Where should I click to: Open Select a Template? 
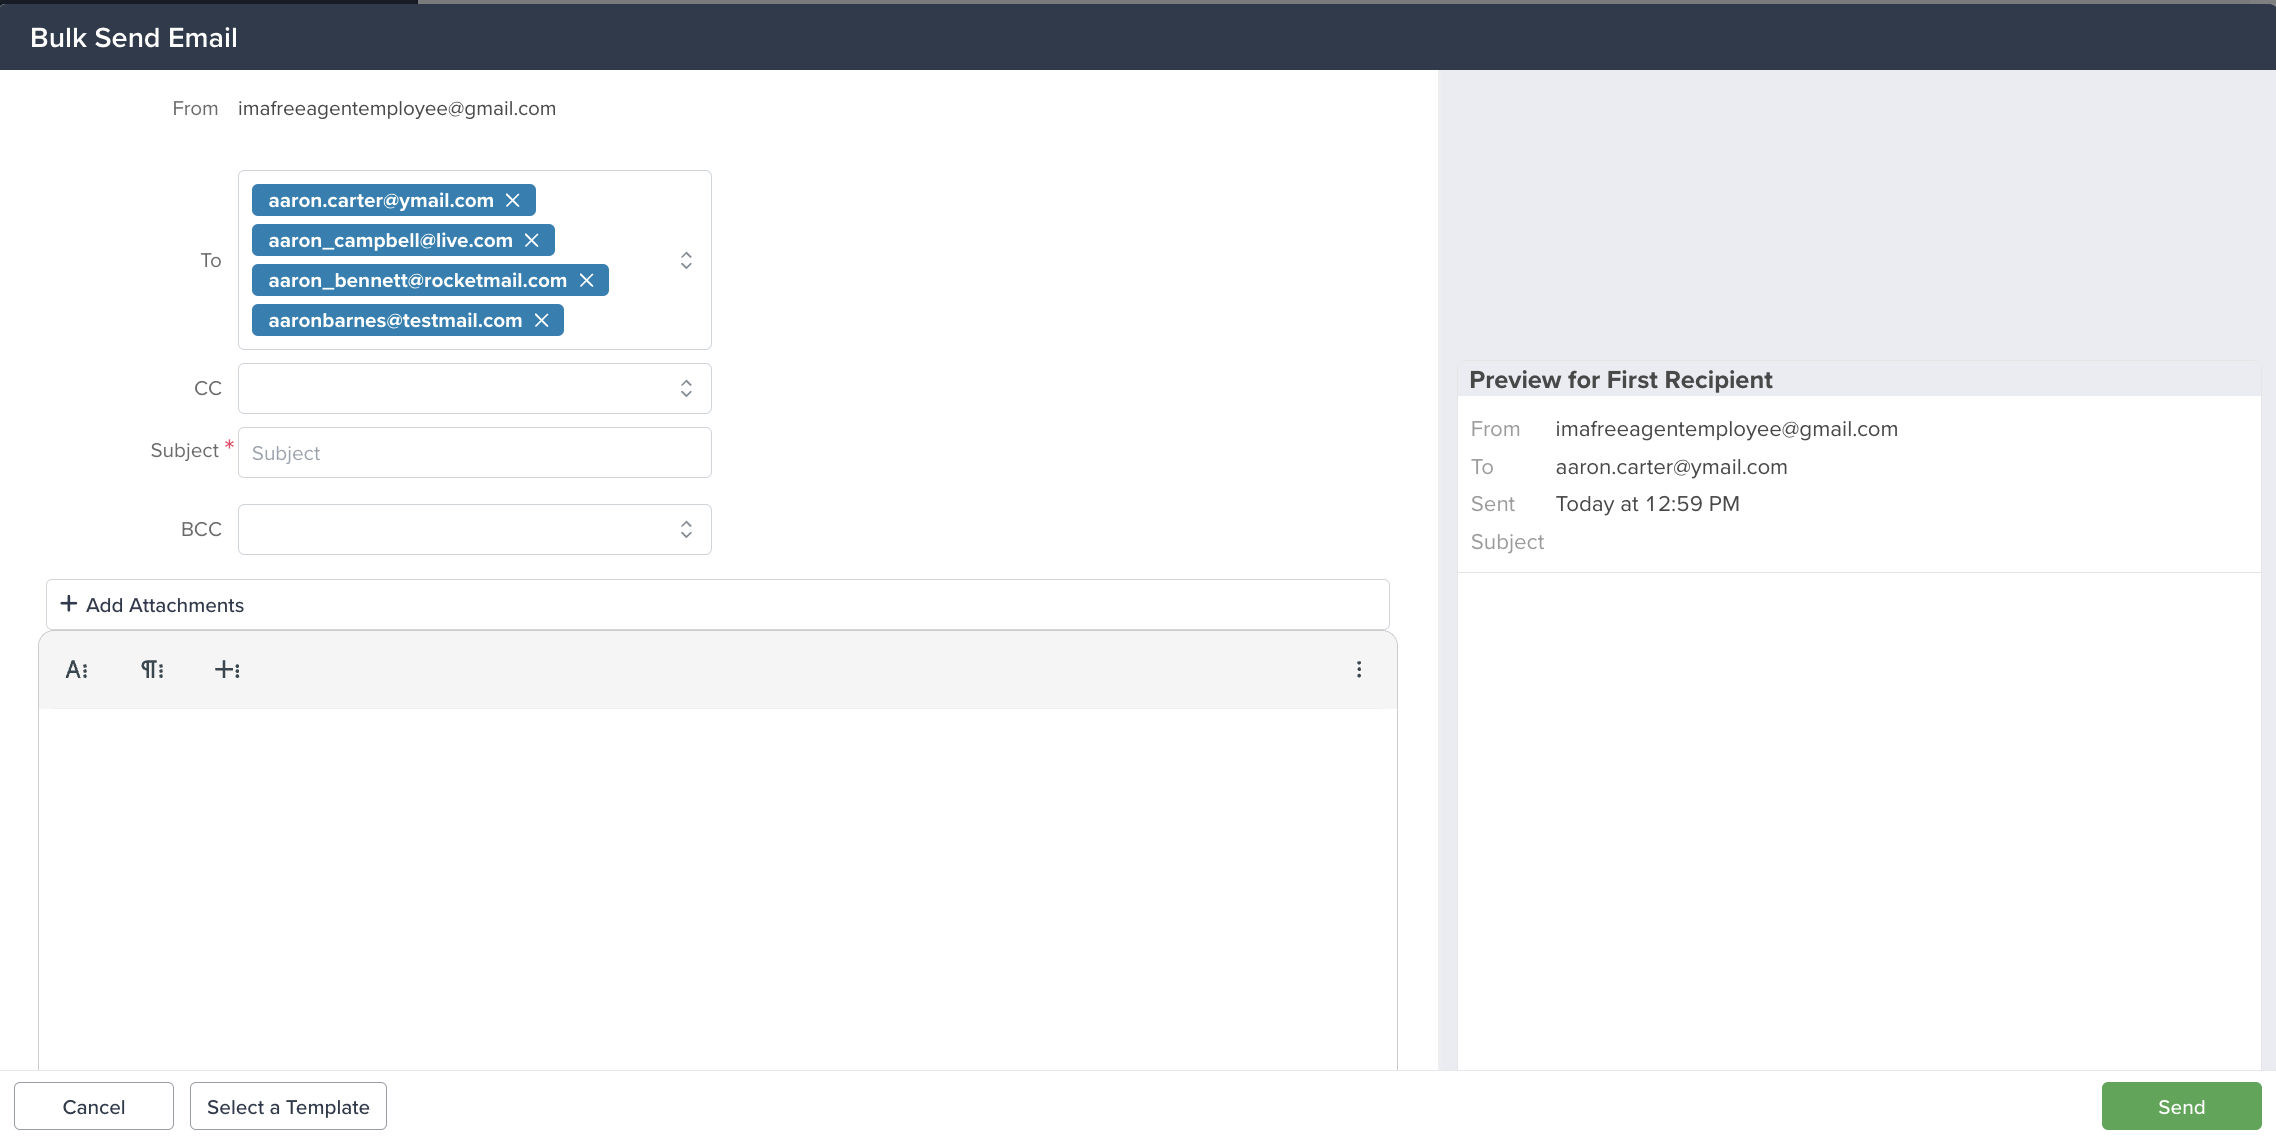click(288, 1106)
